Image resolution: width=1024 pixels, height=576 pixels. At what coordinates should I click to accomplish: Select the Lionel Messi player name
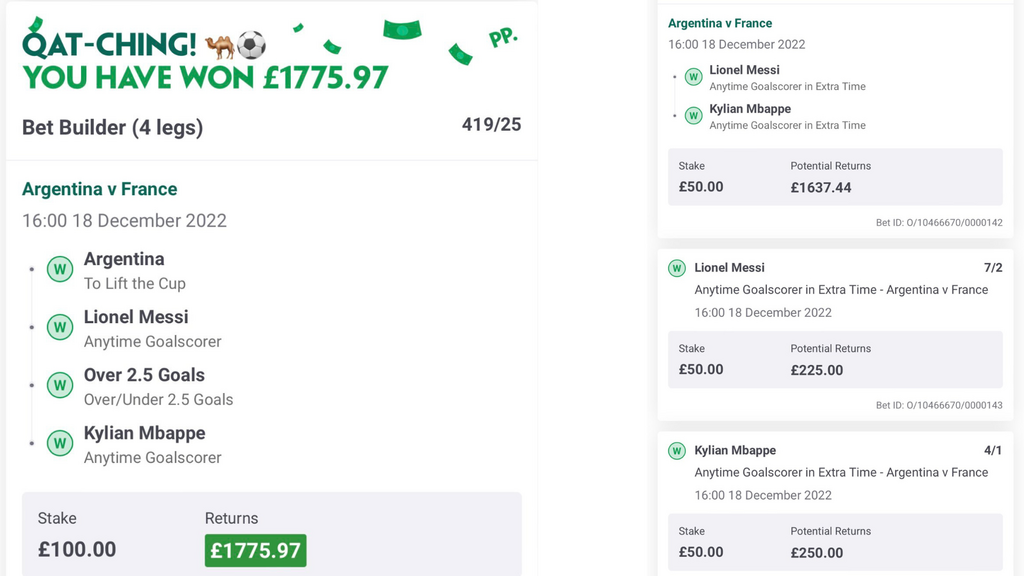135,316
